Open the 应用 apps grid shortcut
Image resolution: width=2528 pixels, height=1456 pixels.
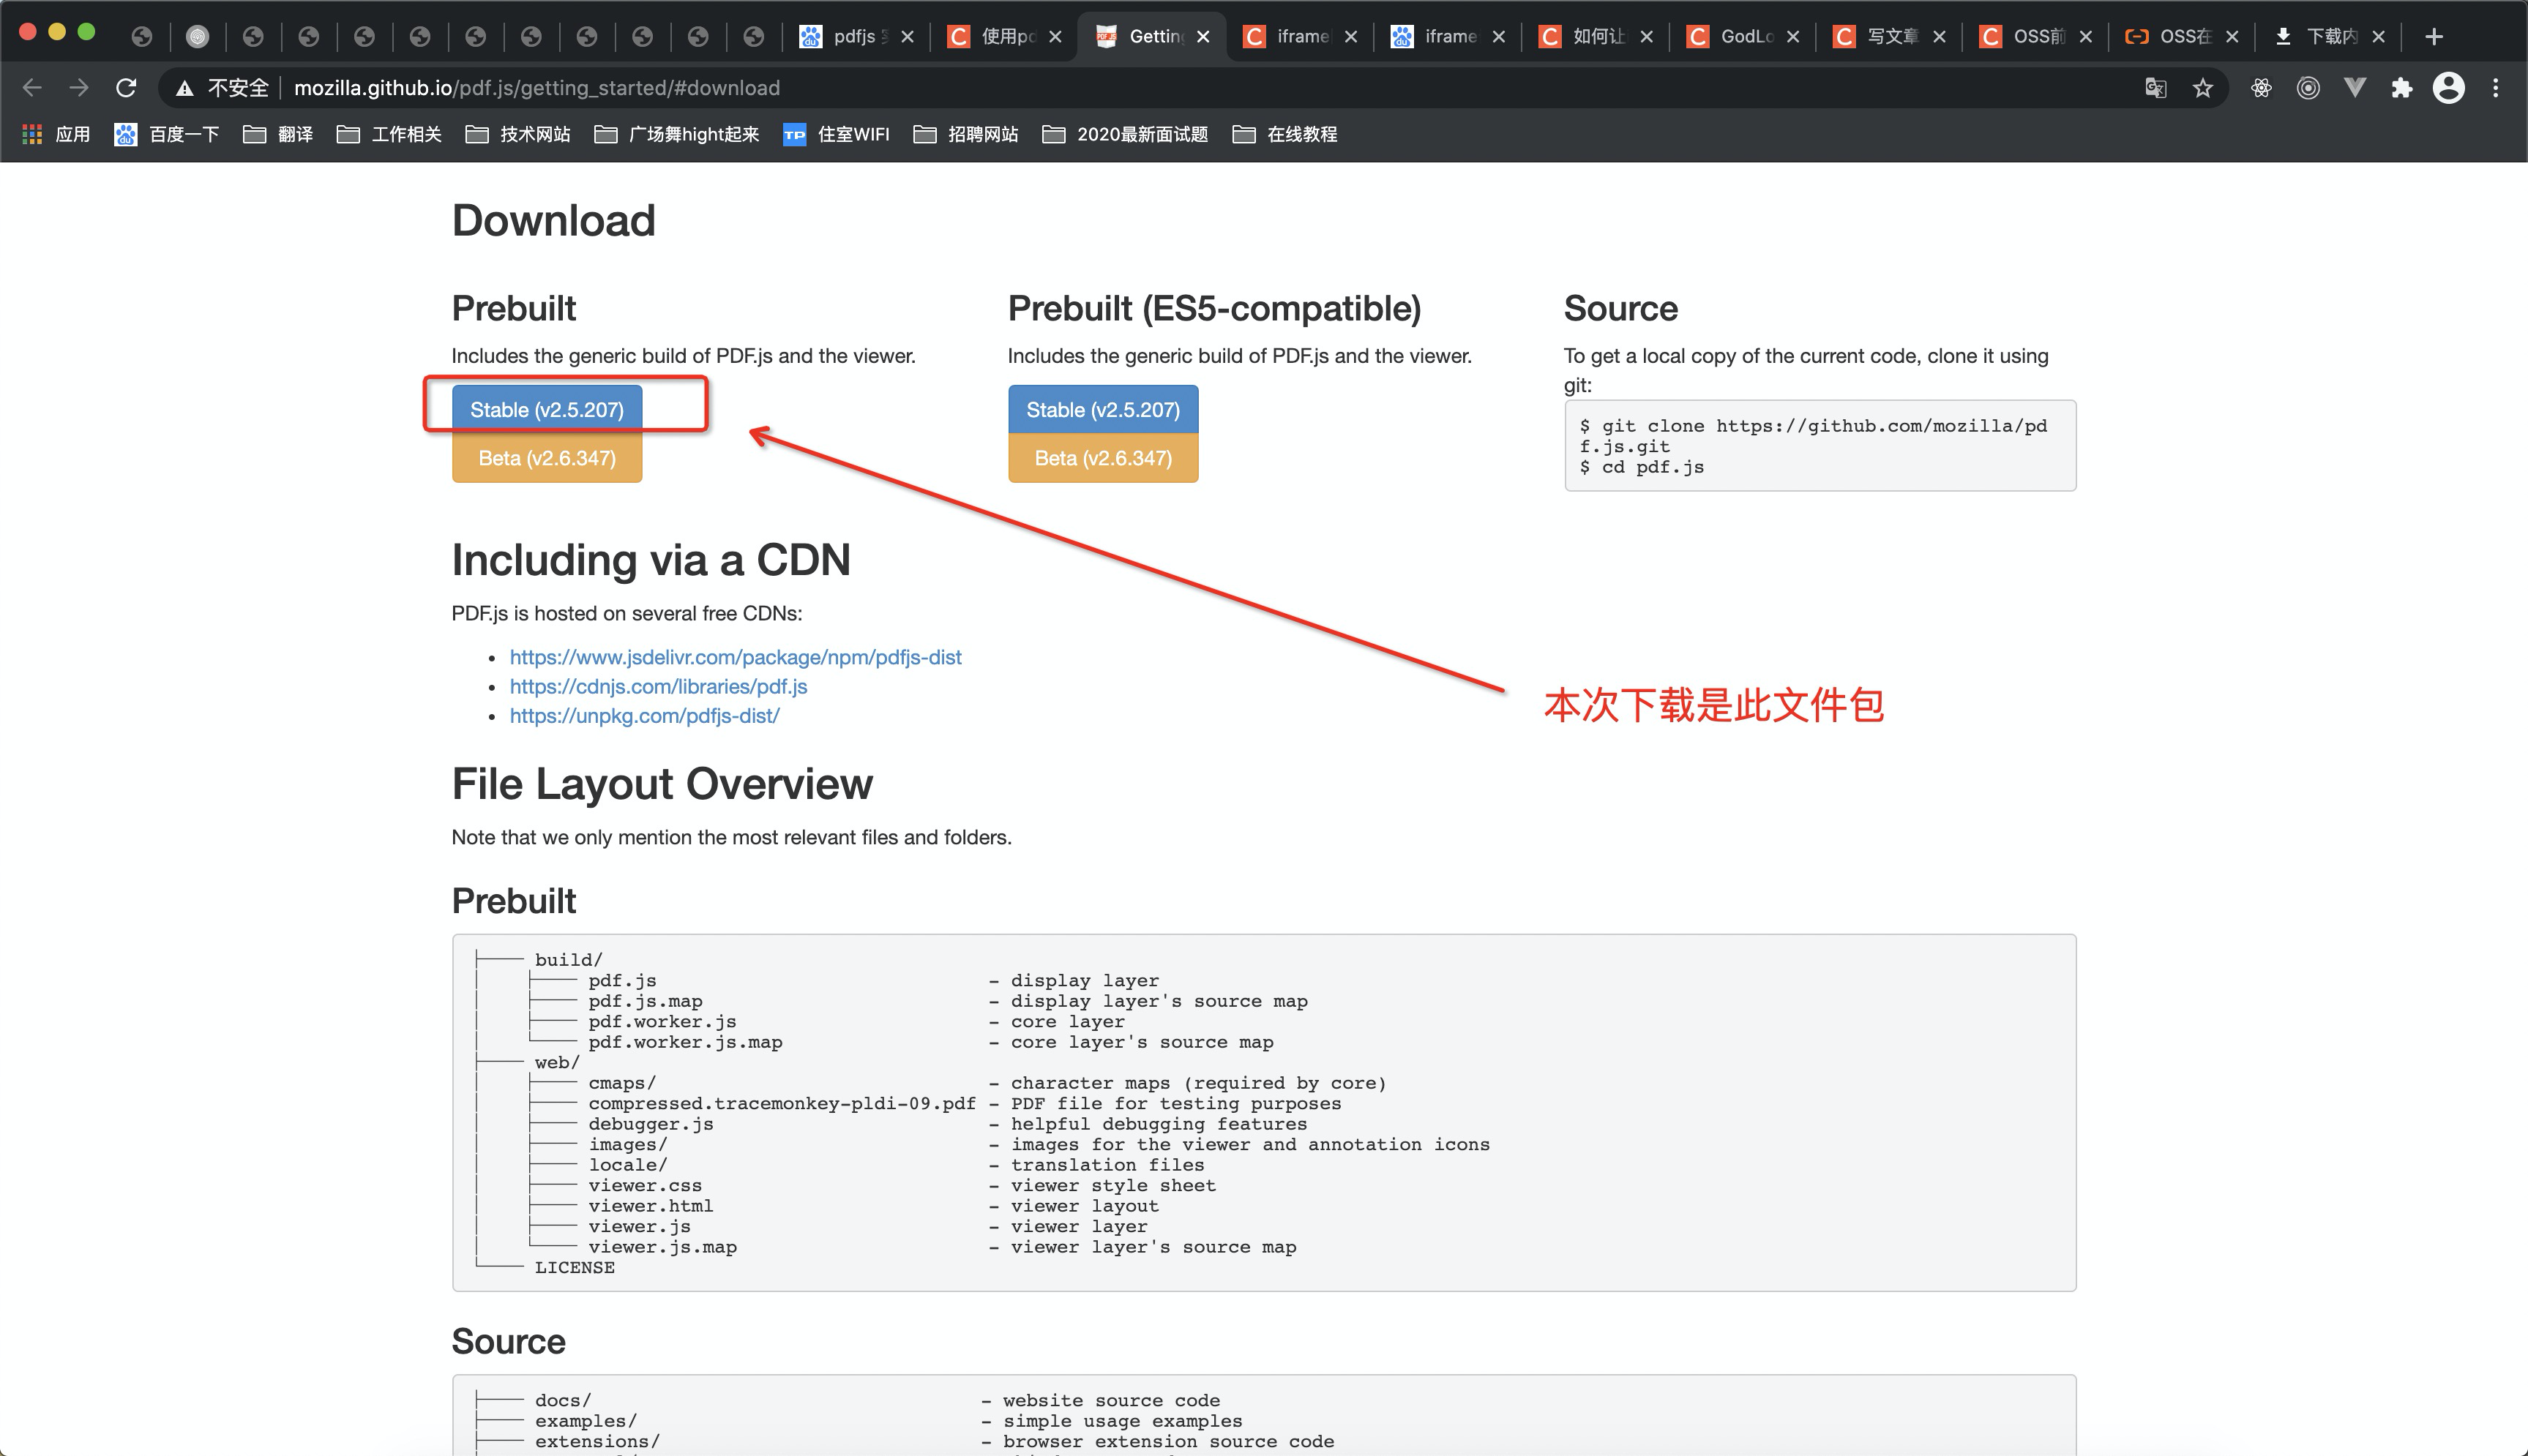coord(56,134)
